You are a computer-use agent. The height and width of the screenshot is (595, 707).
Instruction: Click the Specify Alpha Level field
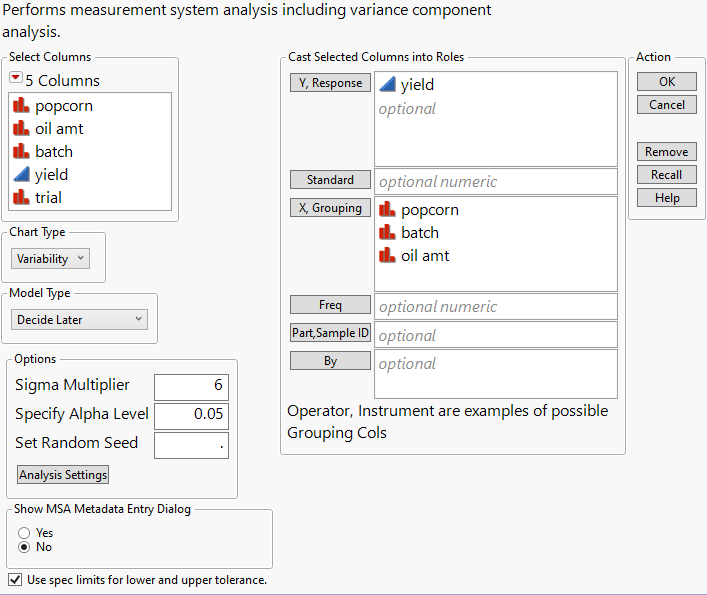191,415
